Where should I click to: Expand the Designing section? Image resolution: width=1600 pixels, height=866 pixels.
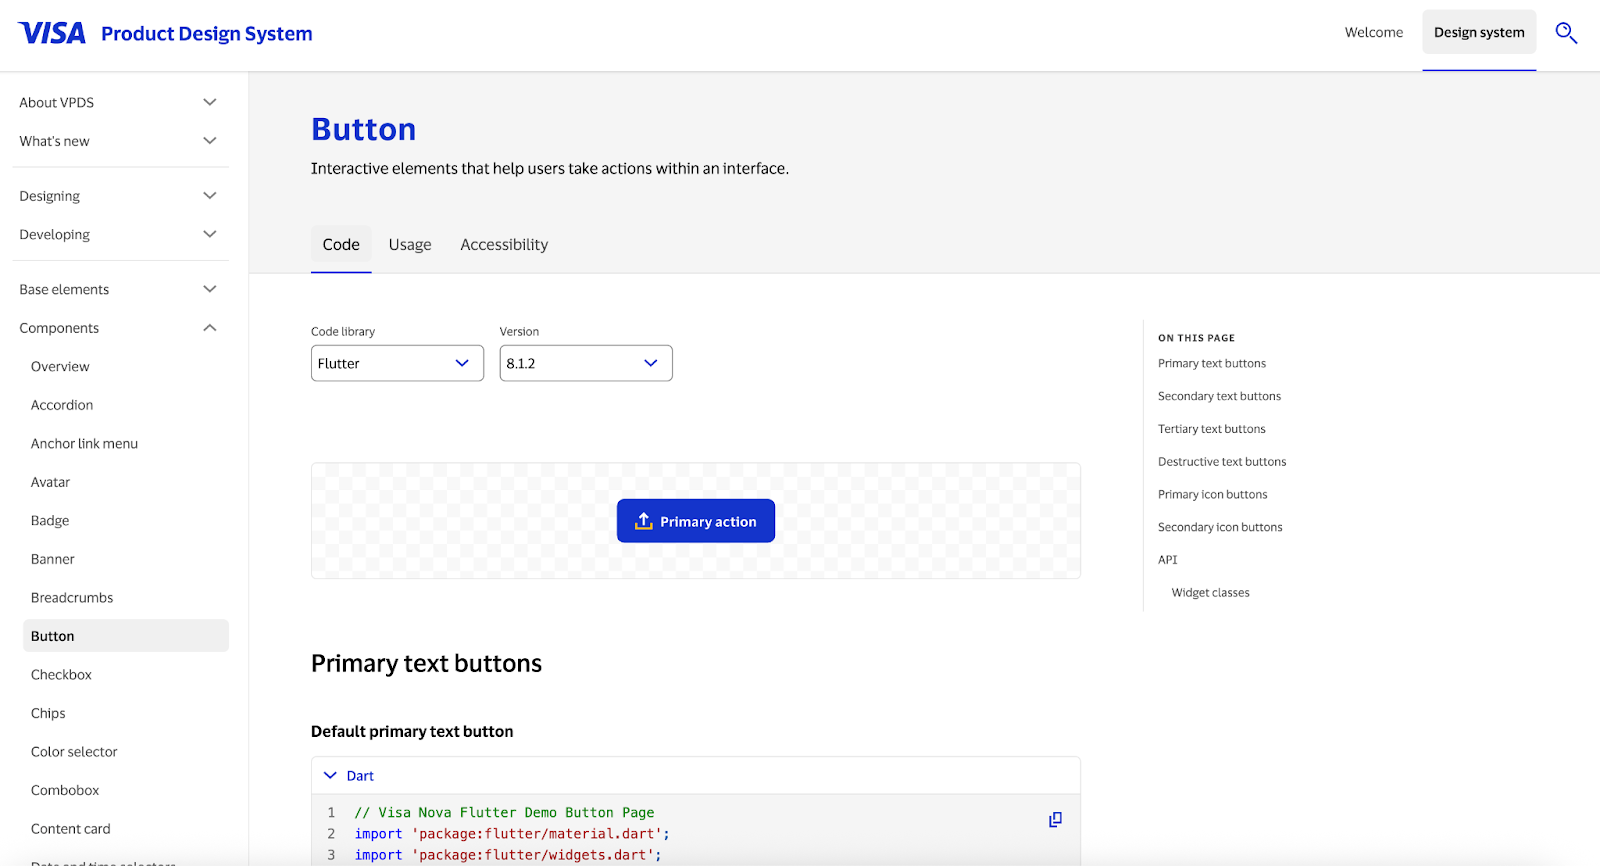120,196
